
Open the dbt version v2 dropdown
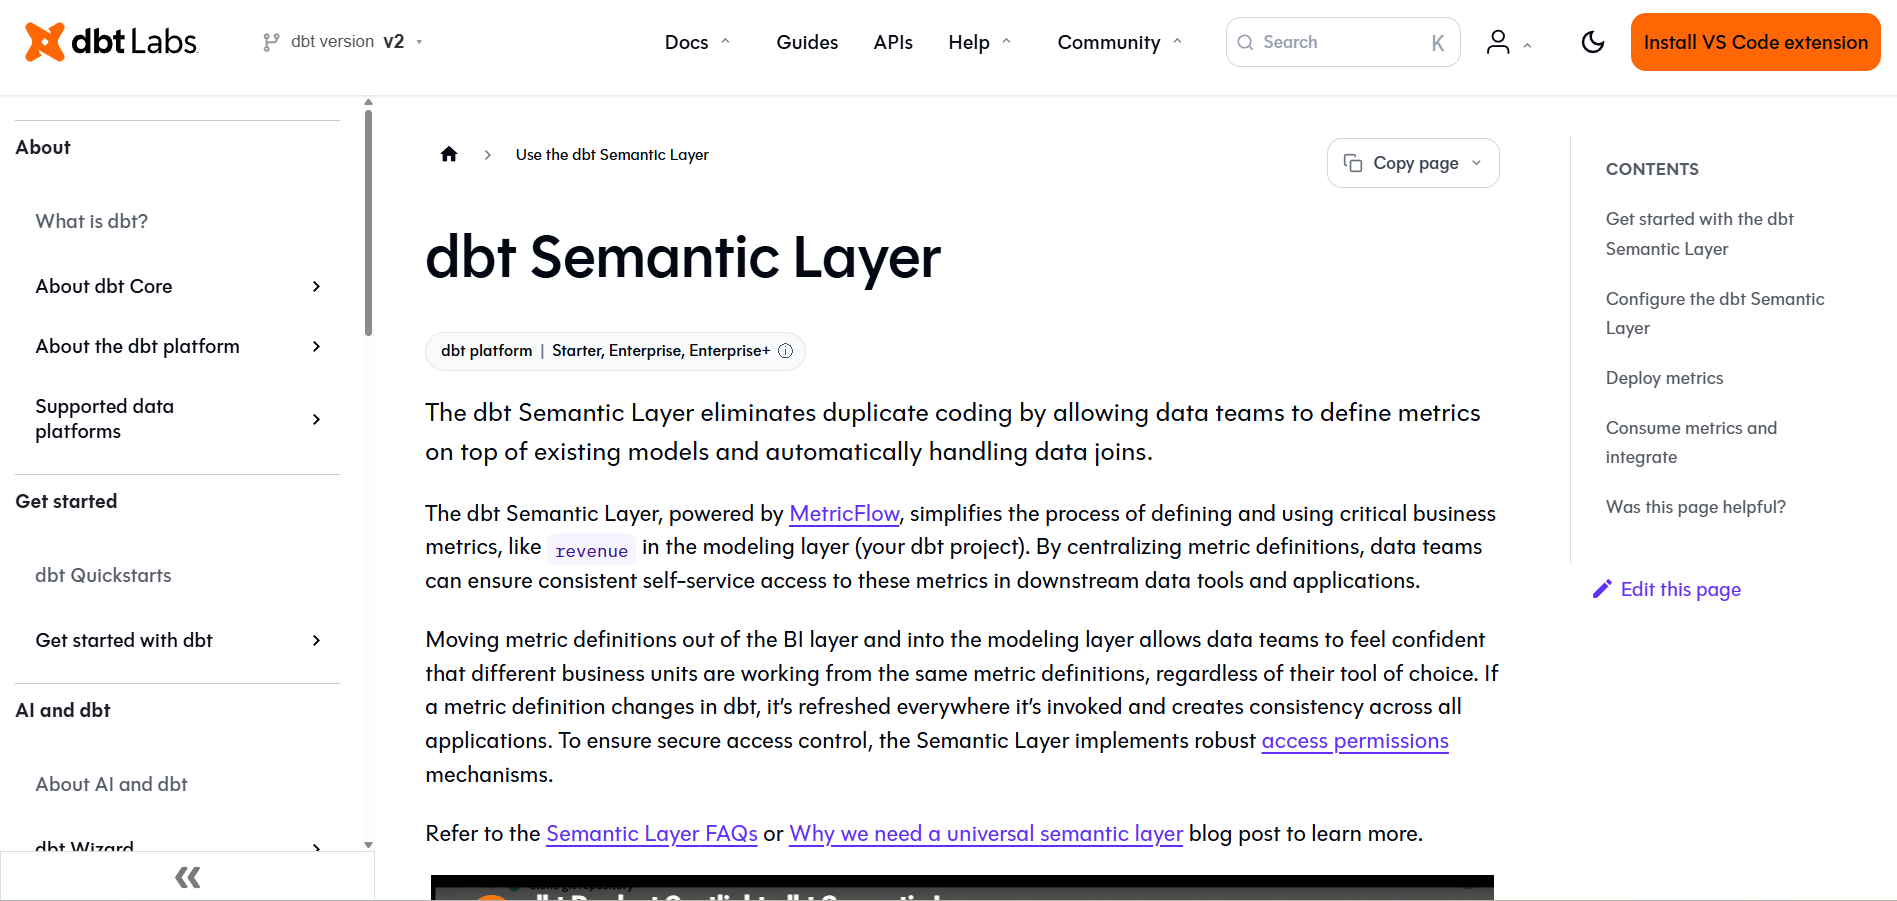pyautogui.click(x=343, y=42)
